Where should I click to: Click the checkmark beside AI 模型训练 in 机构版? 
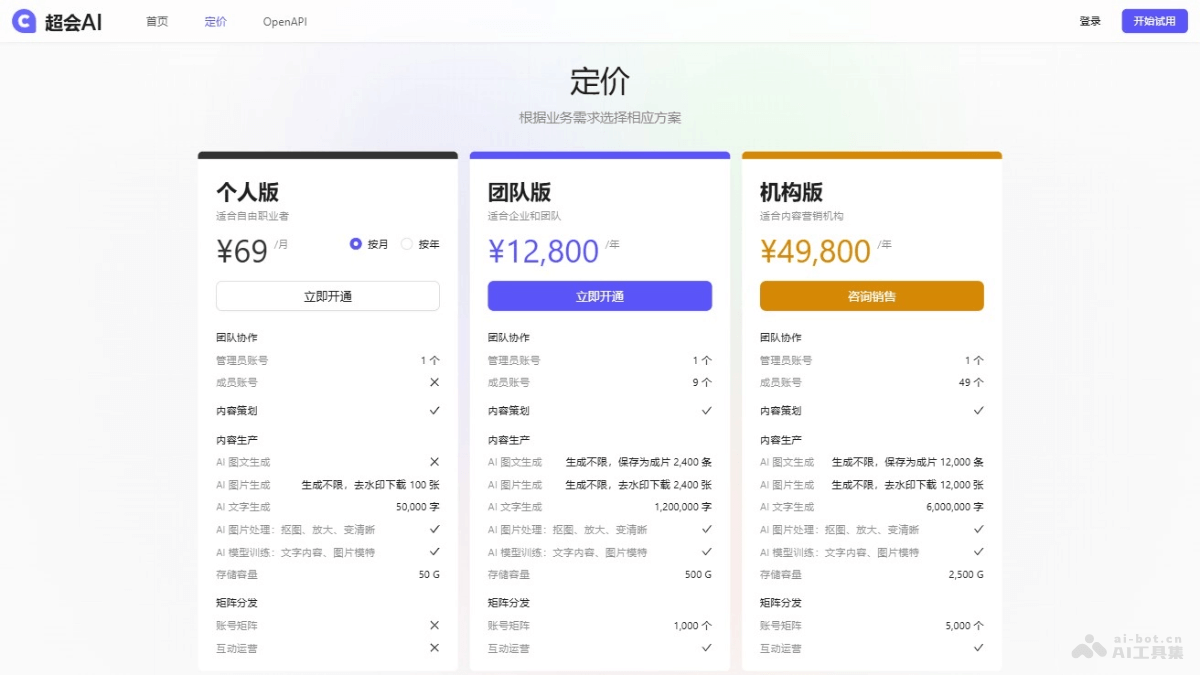pyautogui.click(x=978, y=552)
